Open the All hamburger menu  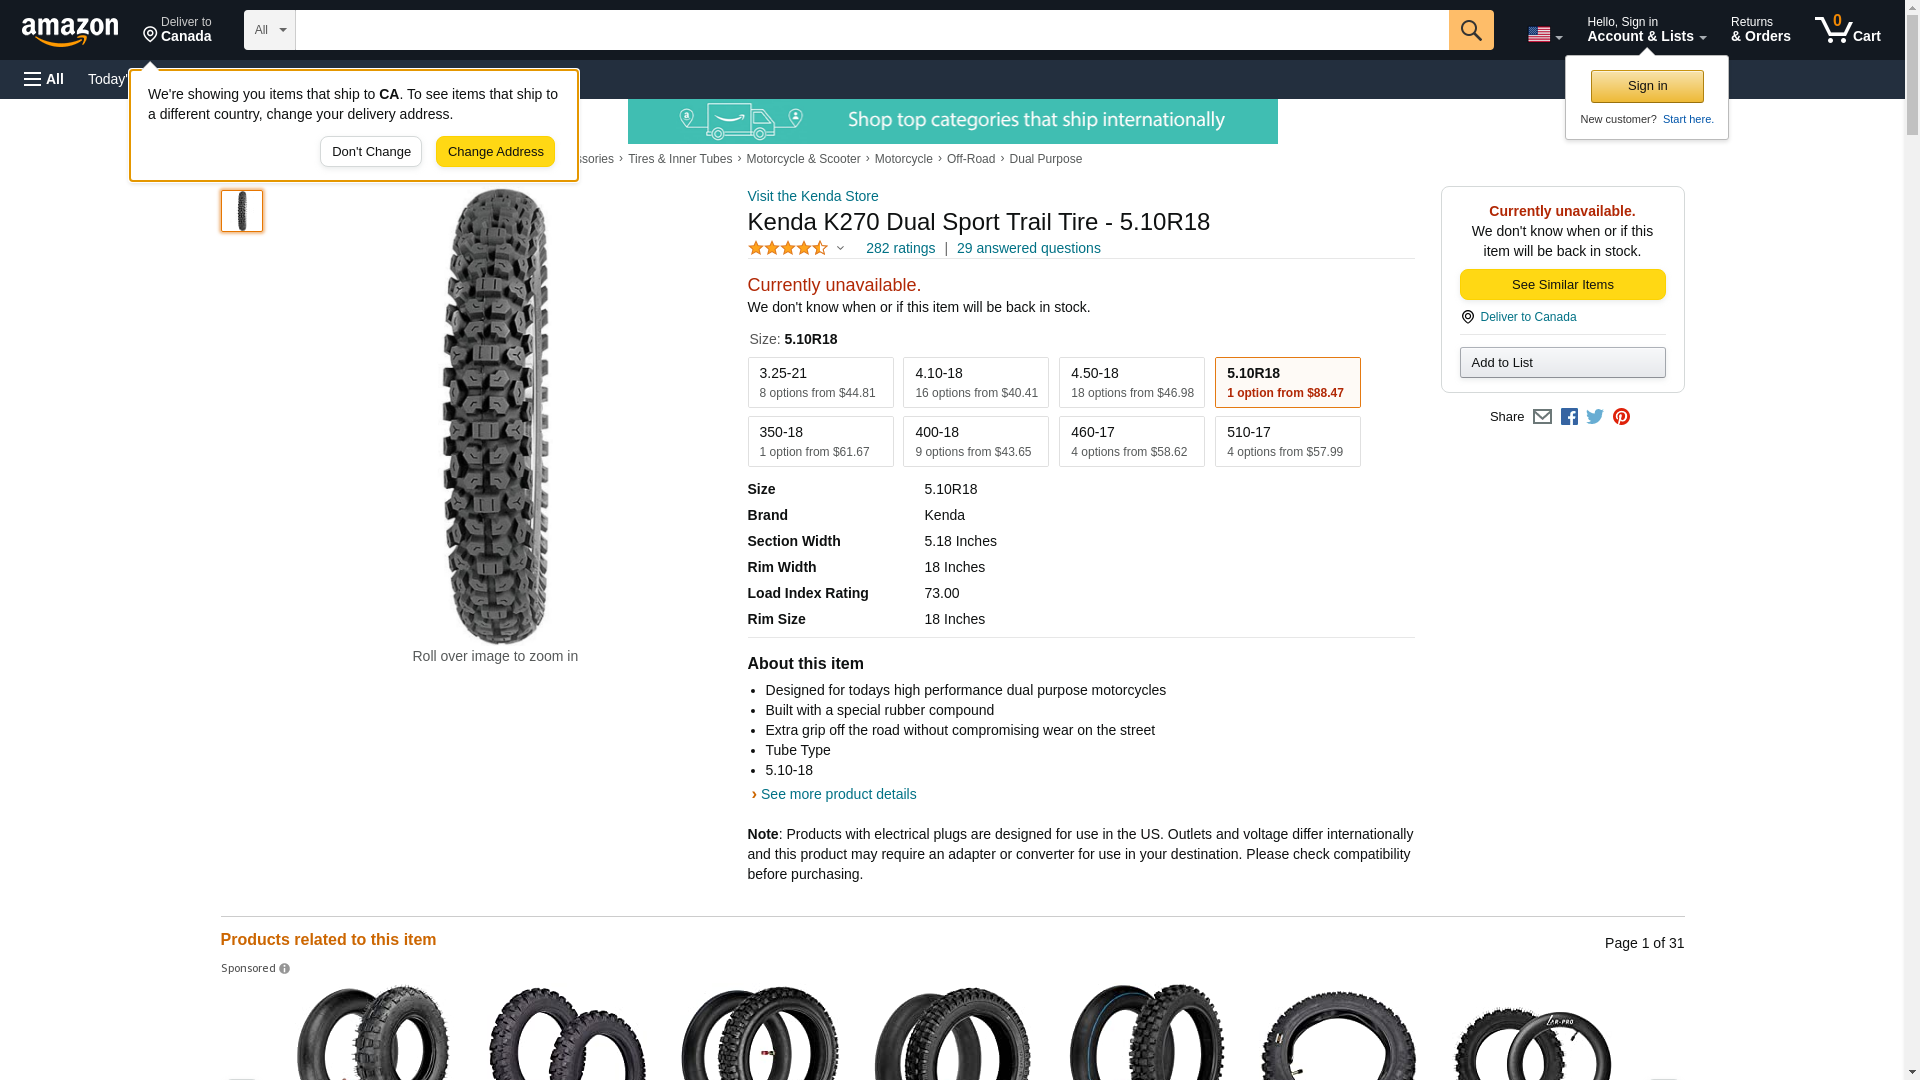point(44,79)
